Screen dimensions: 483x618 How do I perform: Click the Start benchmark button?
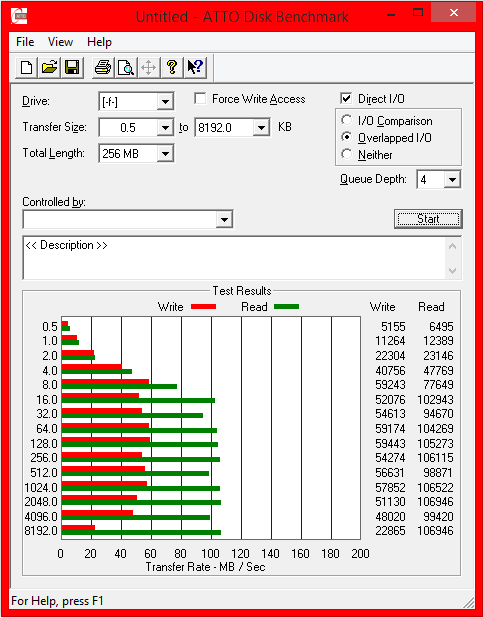point(428,219)
